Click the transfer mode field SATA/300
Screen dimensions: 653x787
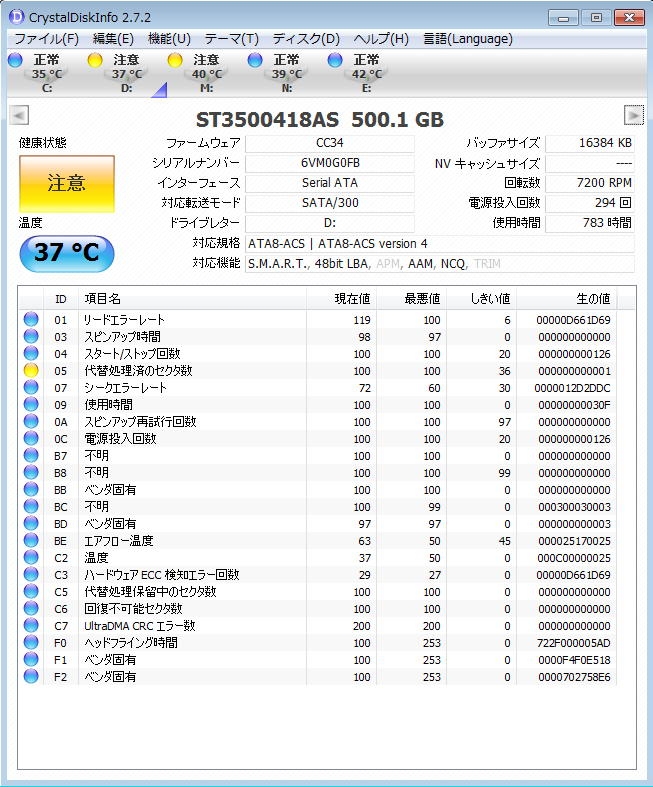[330, 203]
